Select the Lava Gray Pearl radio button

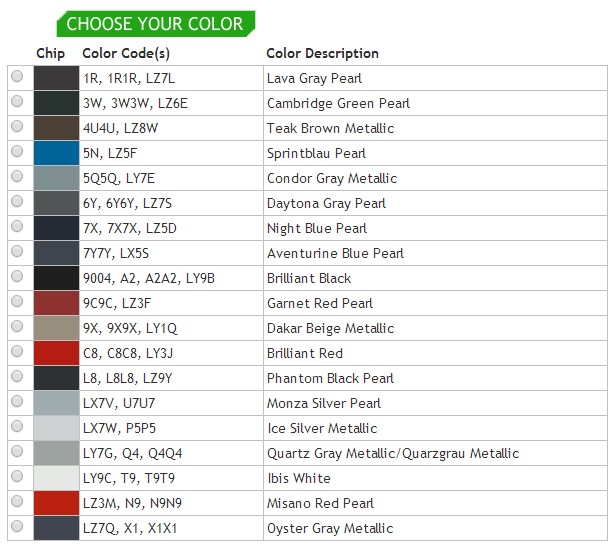[17, 77]
